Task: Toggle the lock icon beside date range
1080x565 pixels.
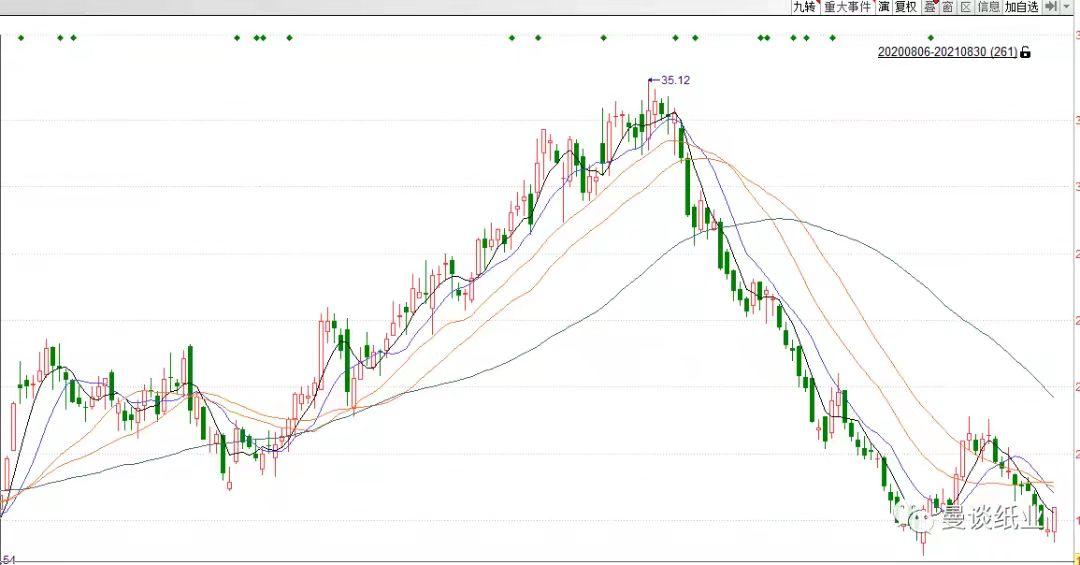Action: click(x=1025, y=52)
